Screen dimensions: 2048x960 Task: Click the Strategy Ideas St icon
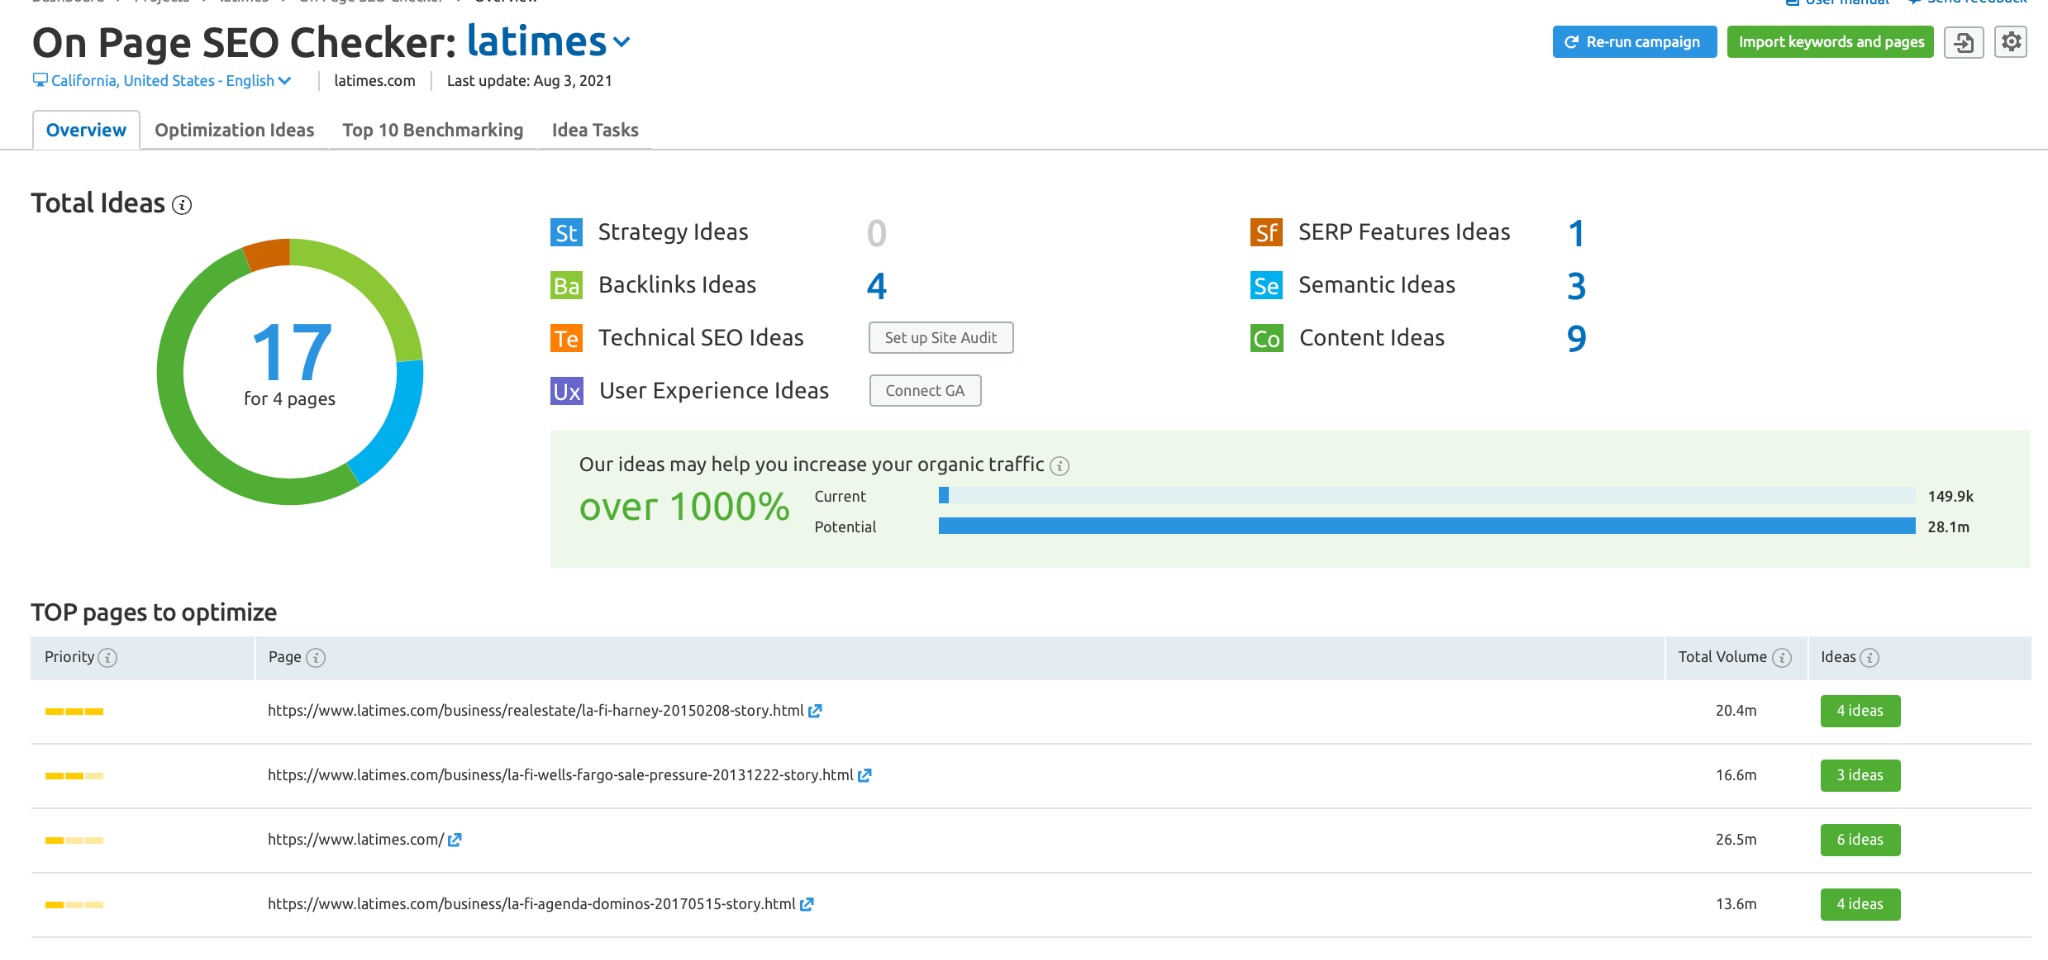[x=566, y=233]
